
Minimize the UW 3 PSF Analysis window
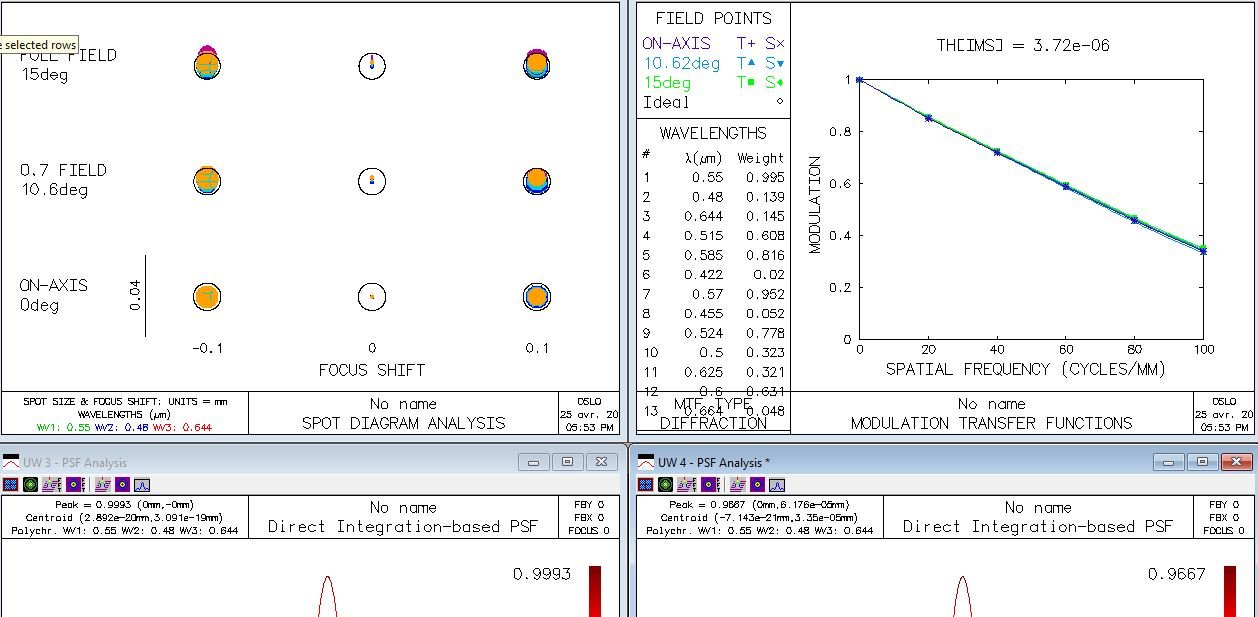533,462
